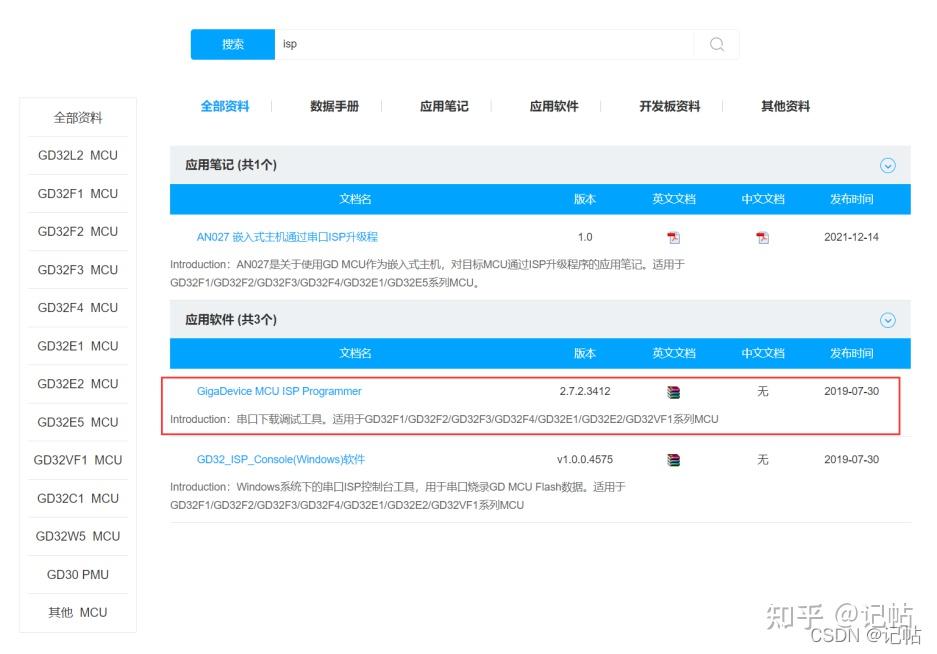Open the Chinese PDF of AN027
Image resolution: width=937 pixels, height=654 pixels.
pos(763,238)
